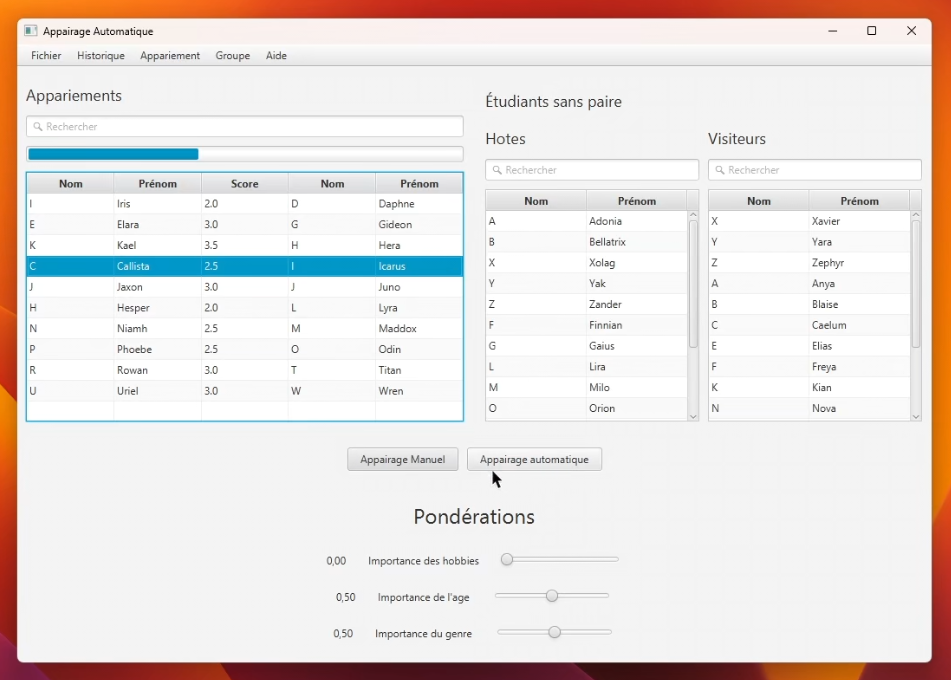Select Zephyr in the Visiteurs table
Image resolution: width=951 pixels, height=680 pixels.
(x=828, y=263)
